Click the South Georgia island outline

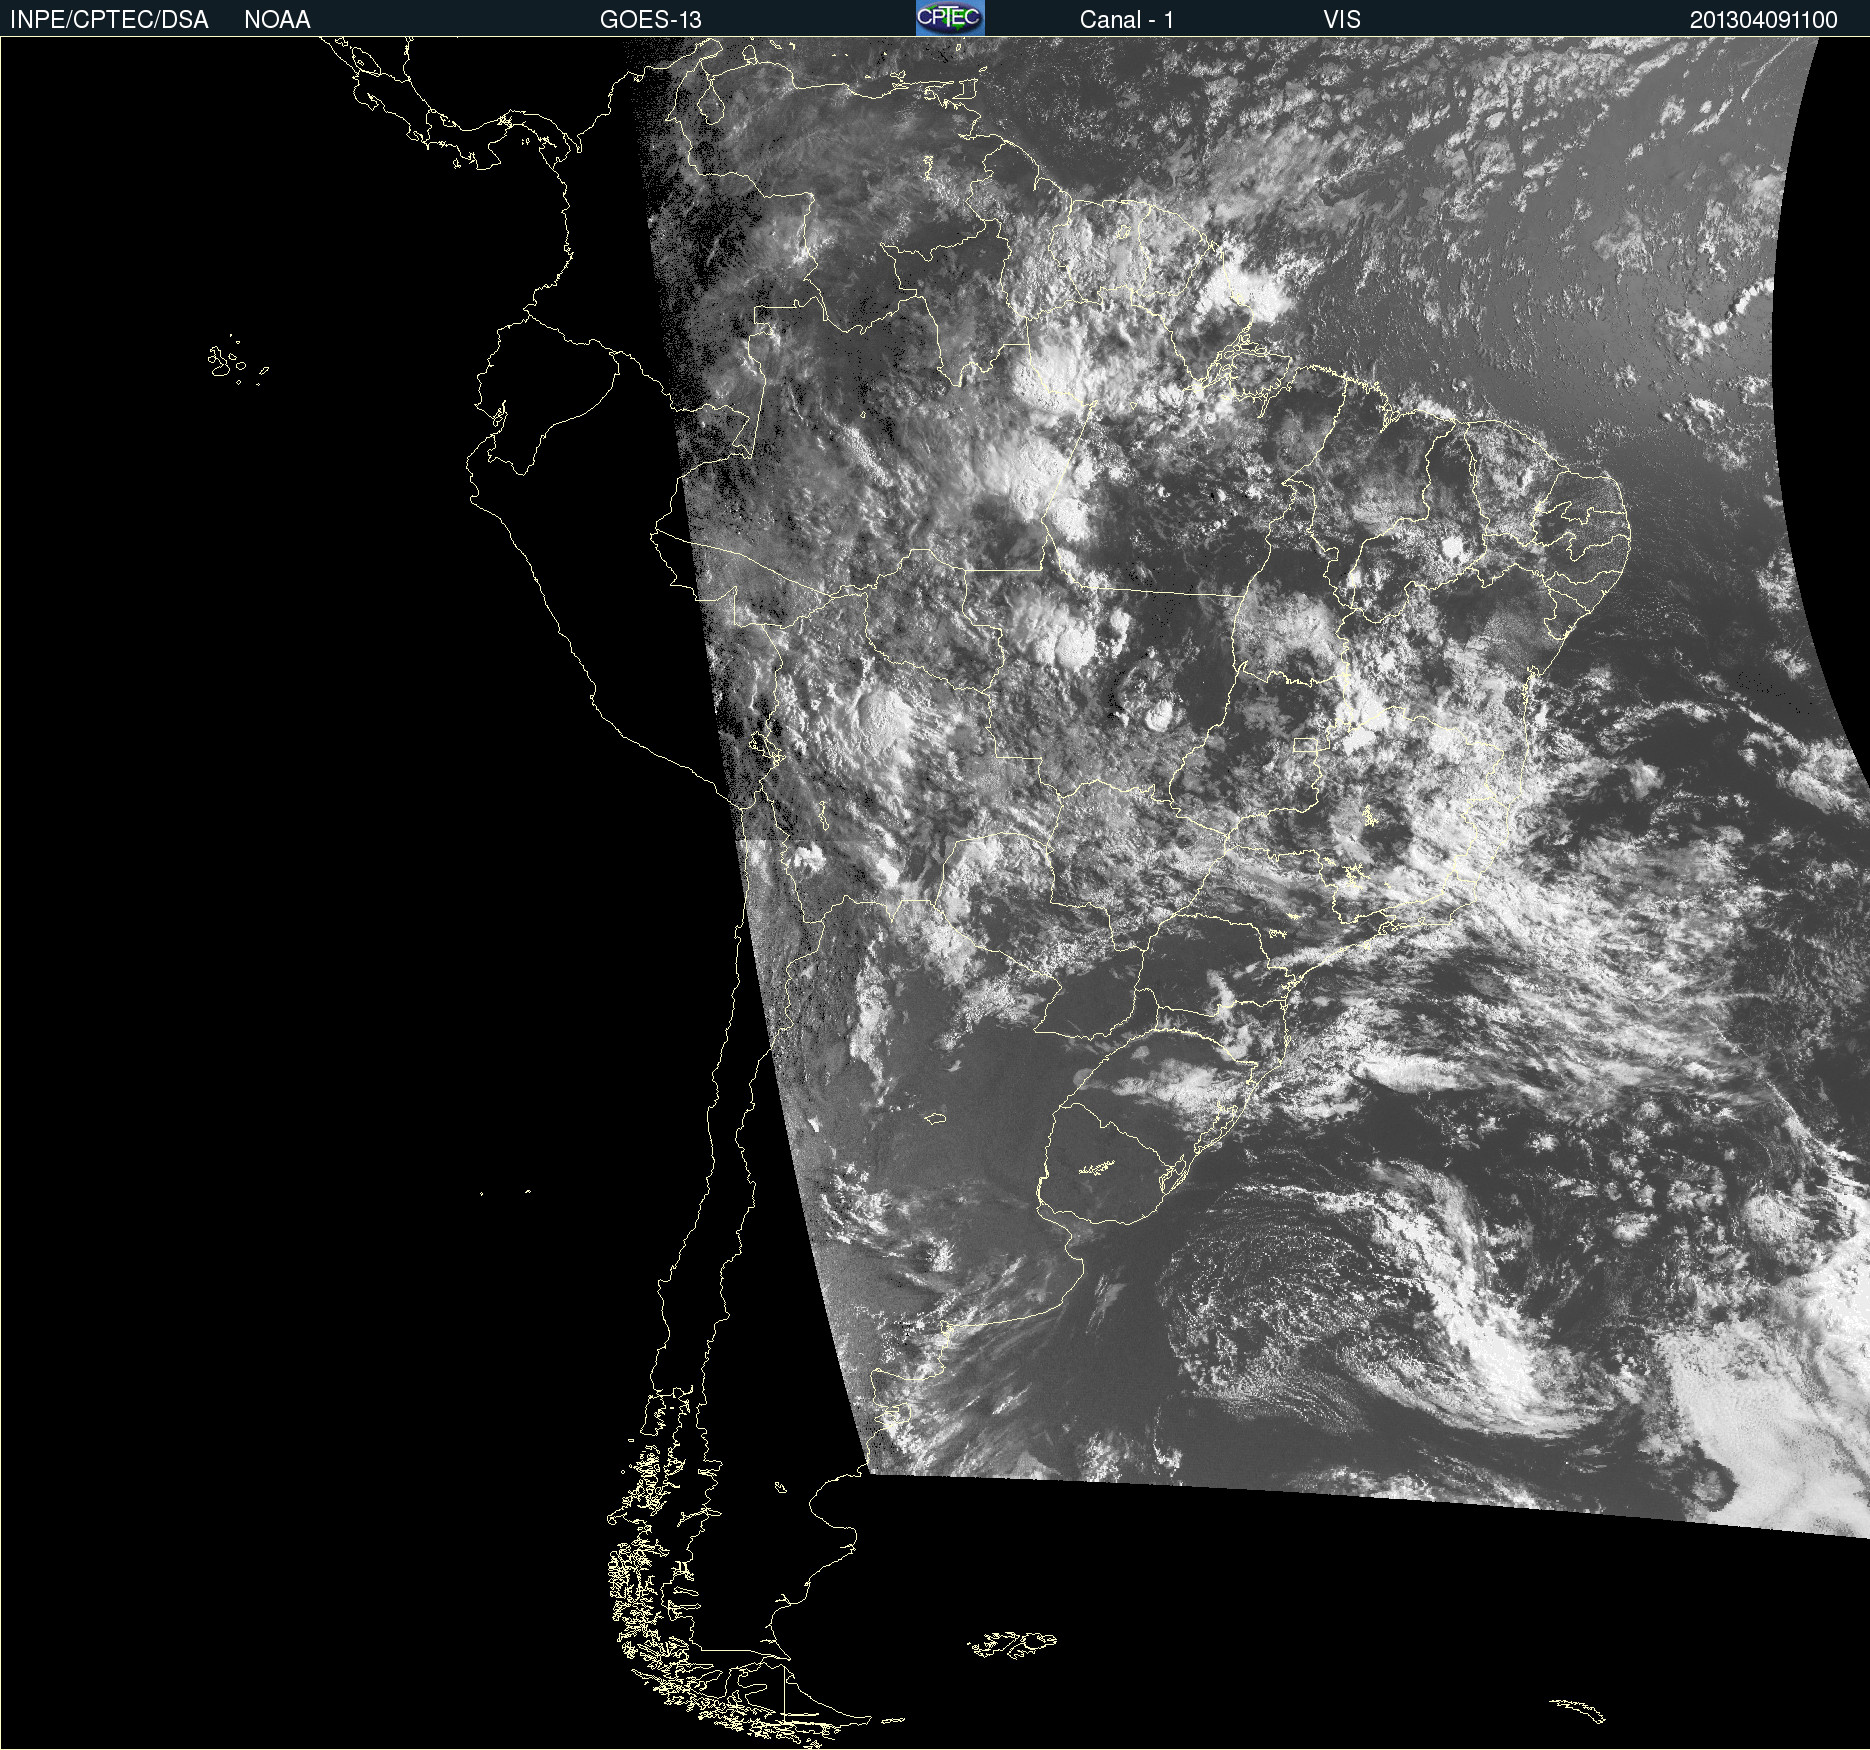[x=1578, y=1710]
